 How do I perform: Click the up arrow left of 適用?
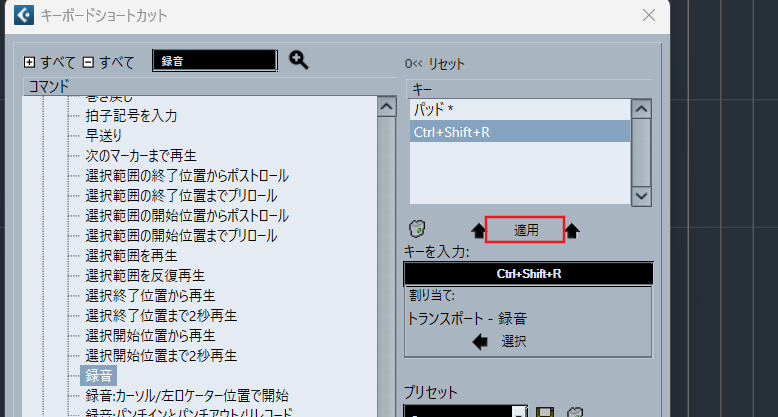(x=478, y=230)
